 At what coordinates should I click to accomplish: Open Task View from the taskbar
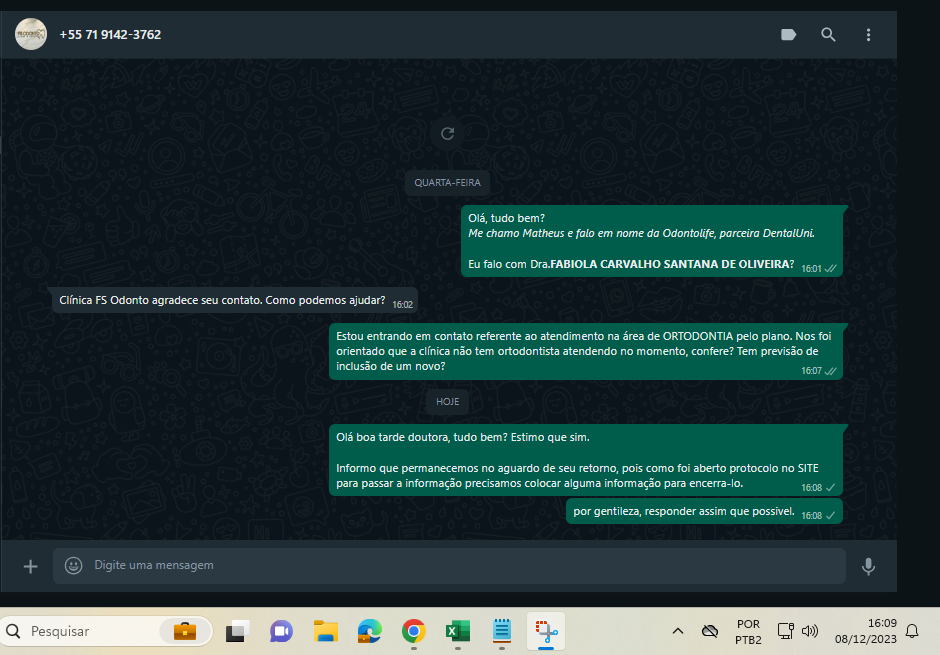237,631
